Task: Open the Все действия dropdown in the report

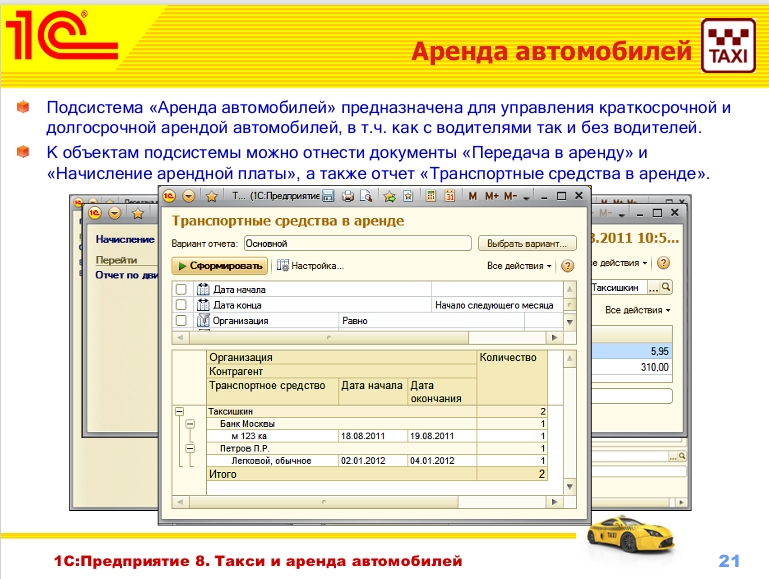Action: (x=519, y=266)
